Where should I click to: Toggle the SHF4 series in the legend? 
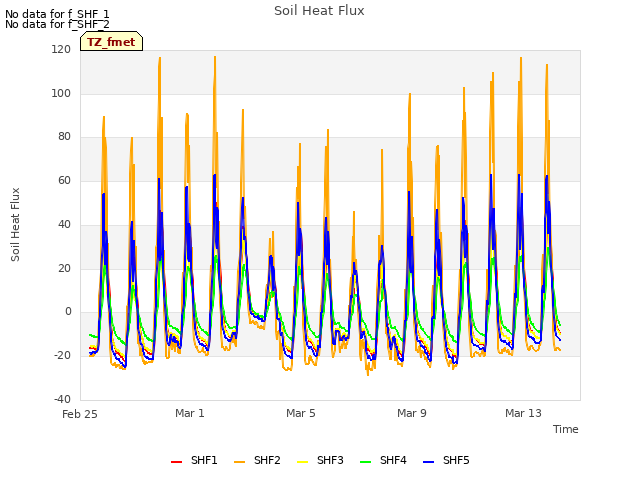click(x=383, y=460)
